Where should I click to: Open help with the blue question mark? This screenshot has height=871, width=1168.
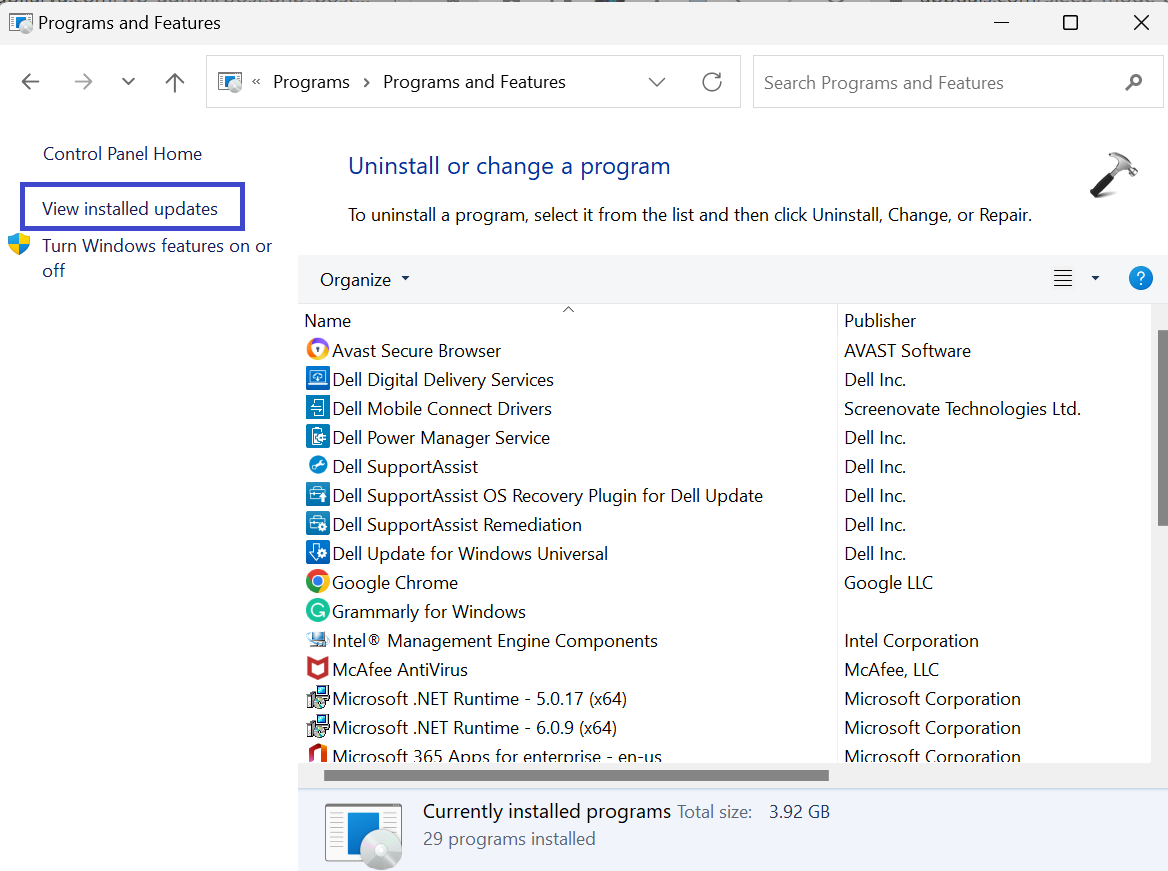1140,279
